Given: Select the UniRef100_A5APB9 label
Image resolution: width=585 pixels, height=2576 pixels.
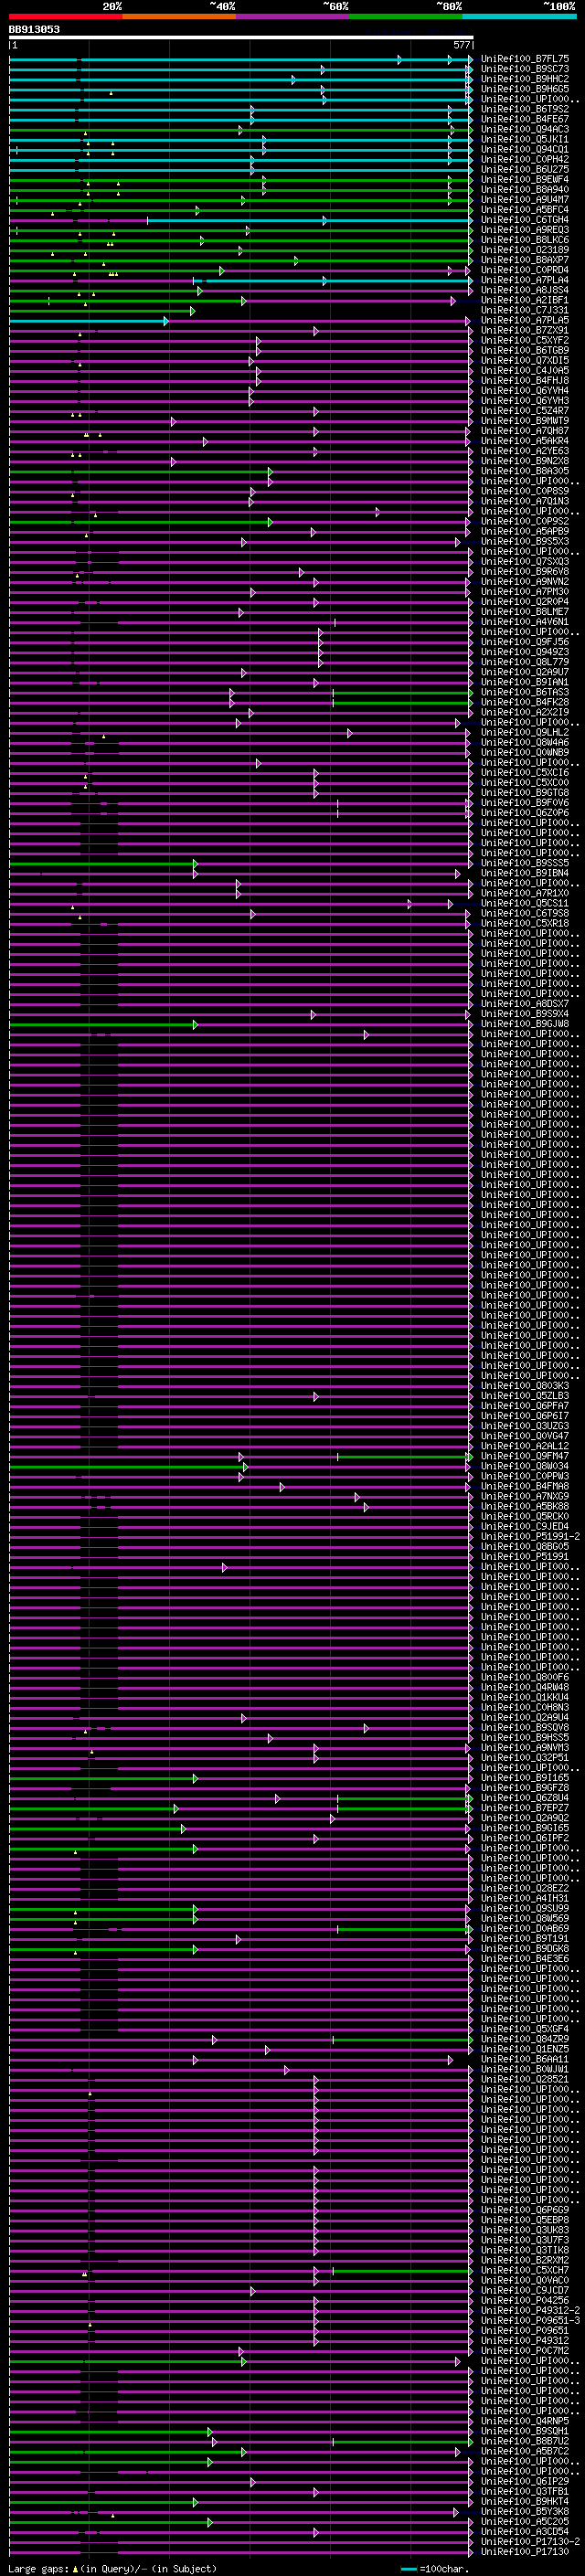Looking at the screenshot, I should (525, 531).
